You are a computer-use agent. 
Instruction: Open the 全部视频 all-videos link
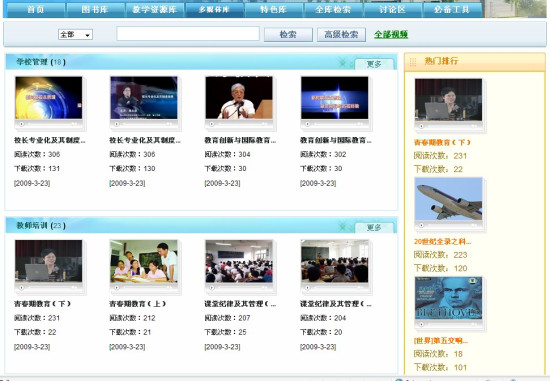tap(391, 34)
